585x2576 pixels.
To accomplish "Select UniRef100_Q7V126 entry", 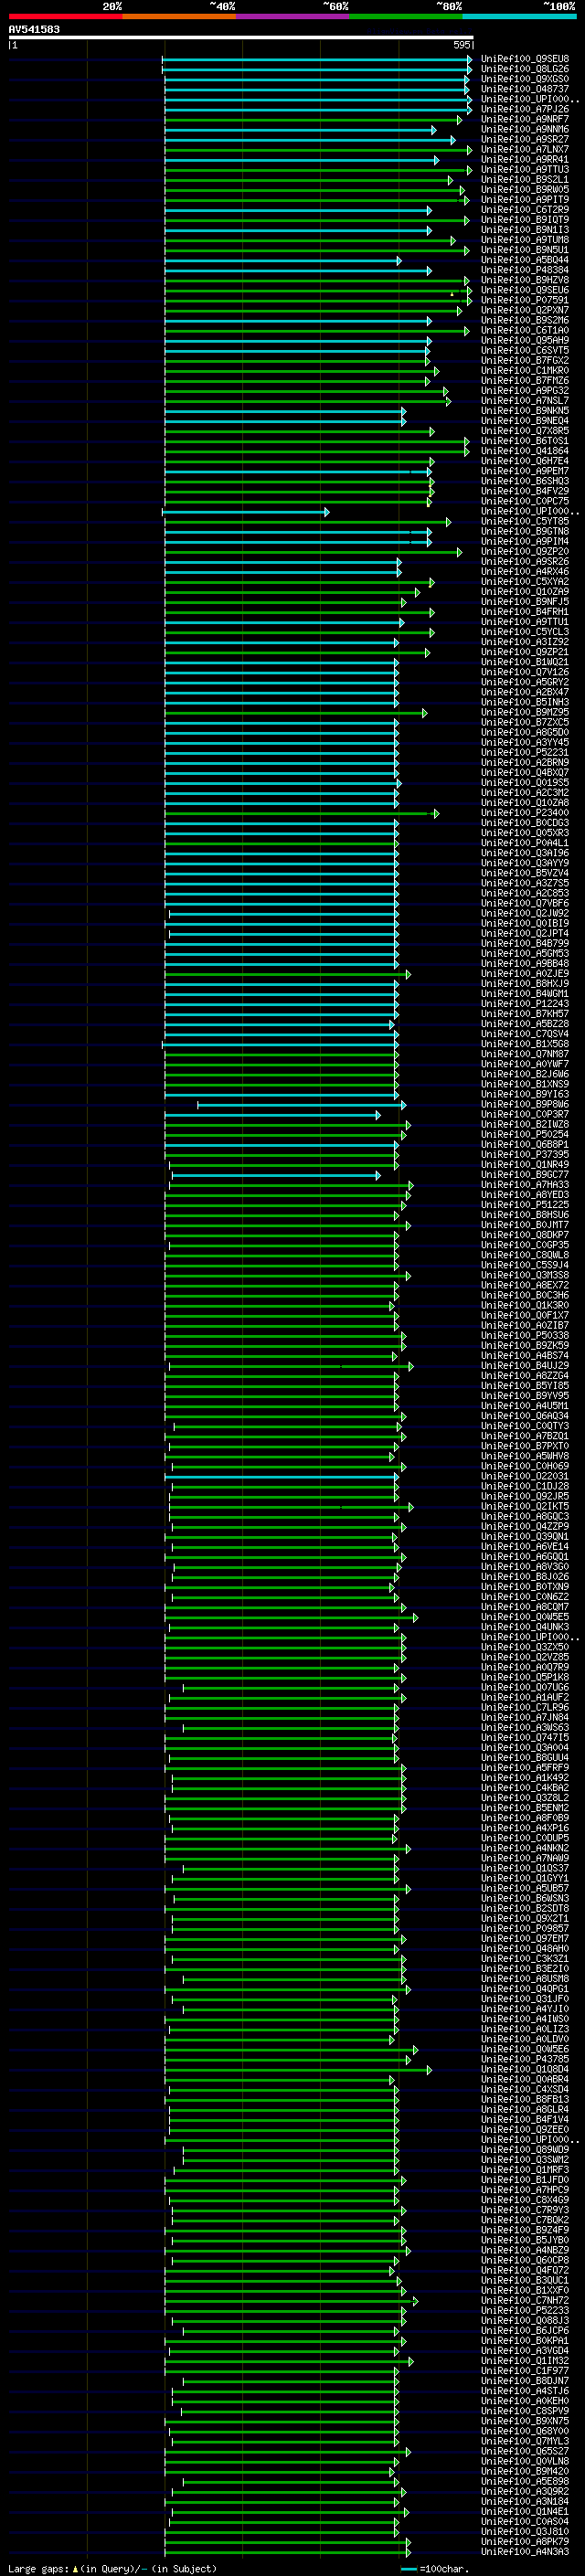I will click(x=525, y=672).
